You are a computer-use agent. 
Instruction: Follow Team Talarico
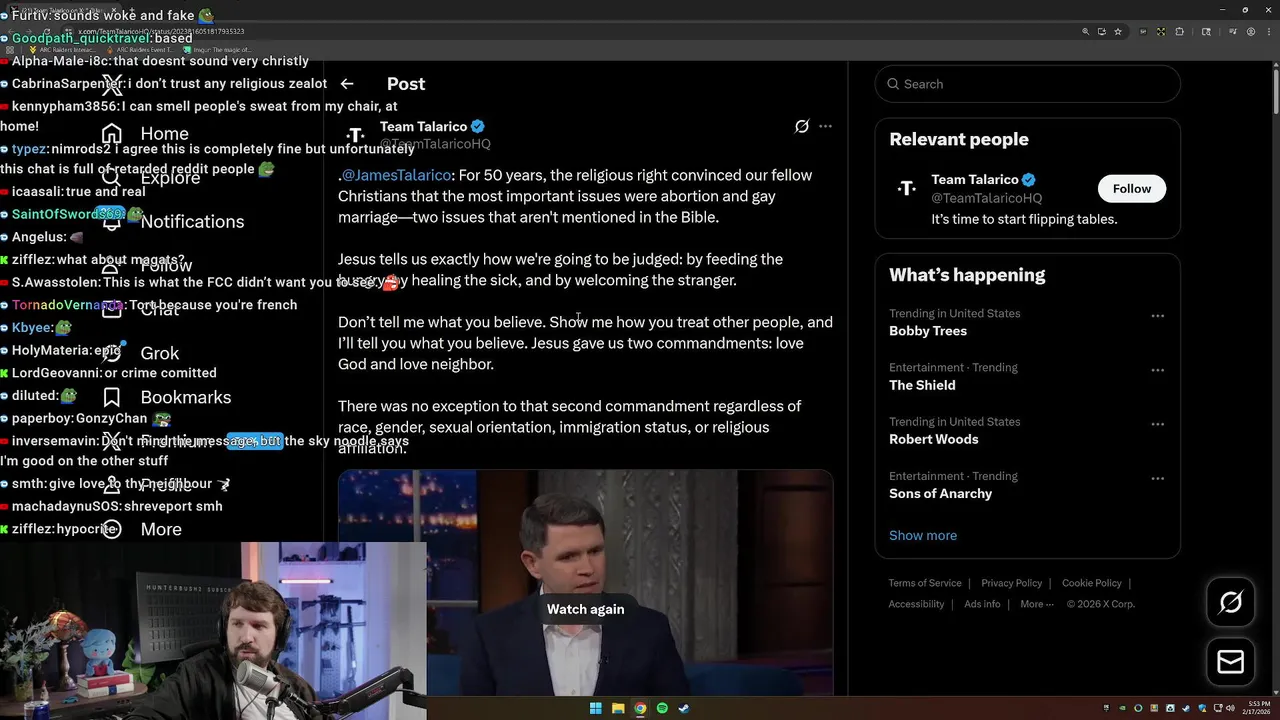tap(1131, 188)
